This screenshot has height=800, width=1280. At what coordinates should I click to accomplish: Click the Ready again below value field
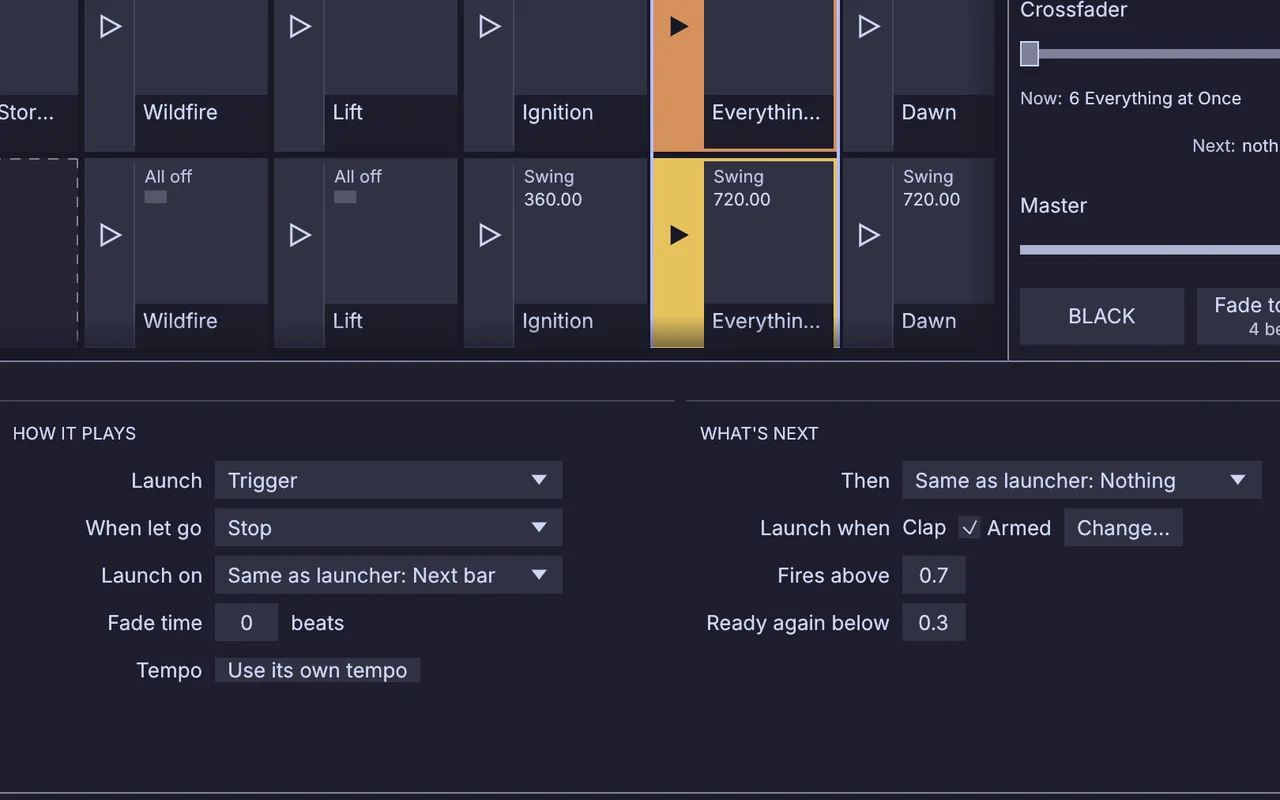[933, 623]
